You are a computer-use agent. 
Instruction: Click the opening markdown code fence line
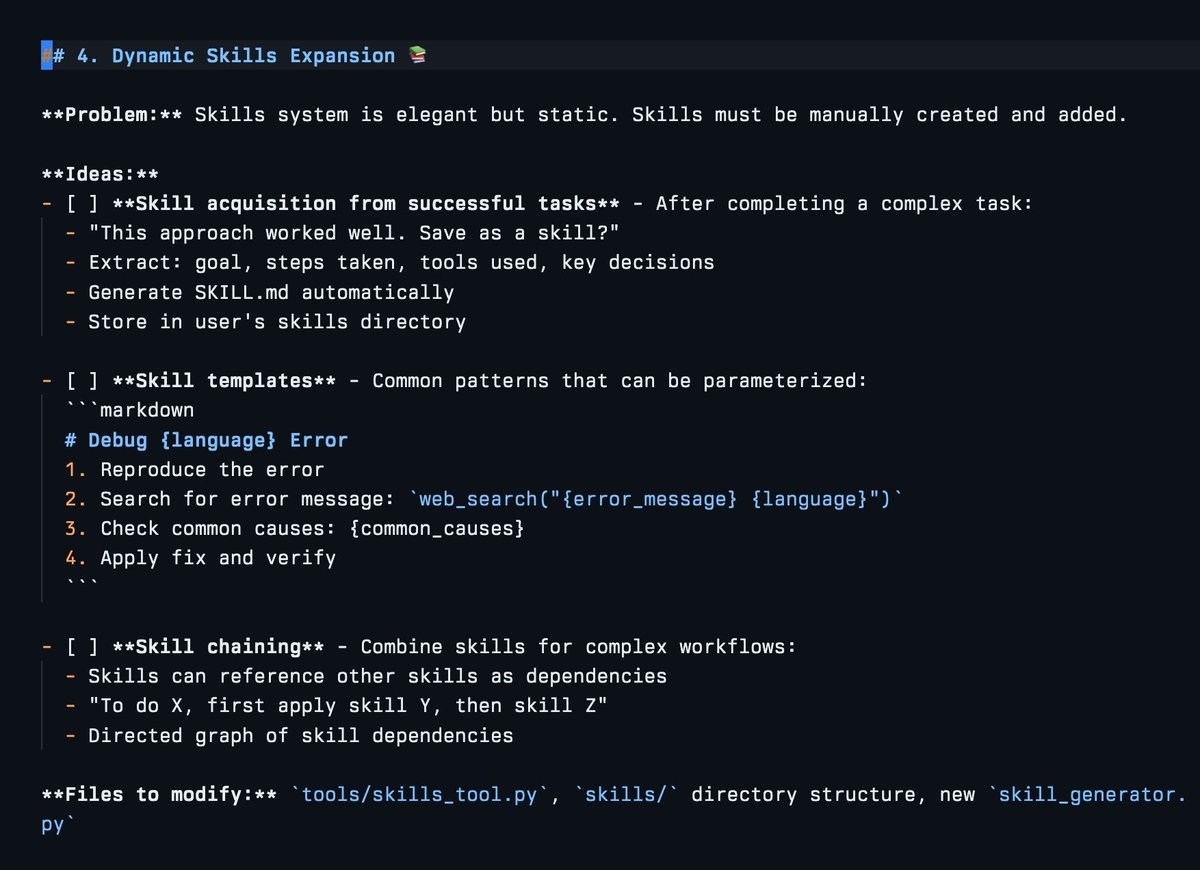[x=129, y=411]
